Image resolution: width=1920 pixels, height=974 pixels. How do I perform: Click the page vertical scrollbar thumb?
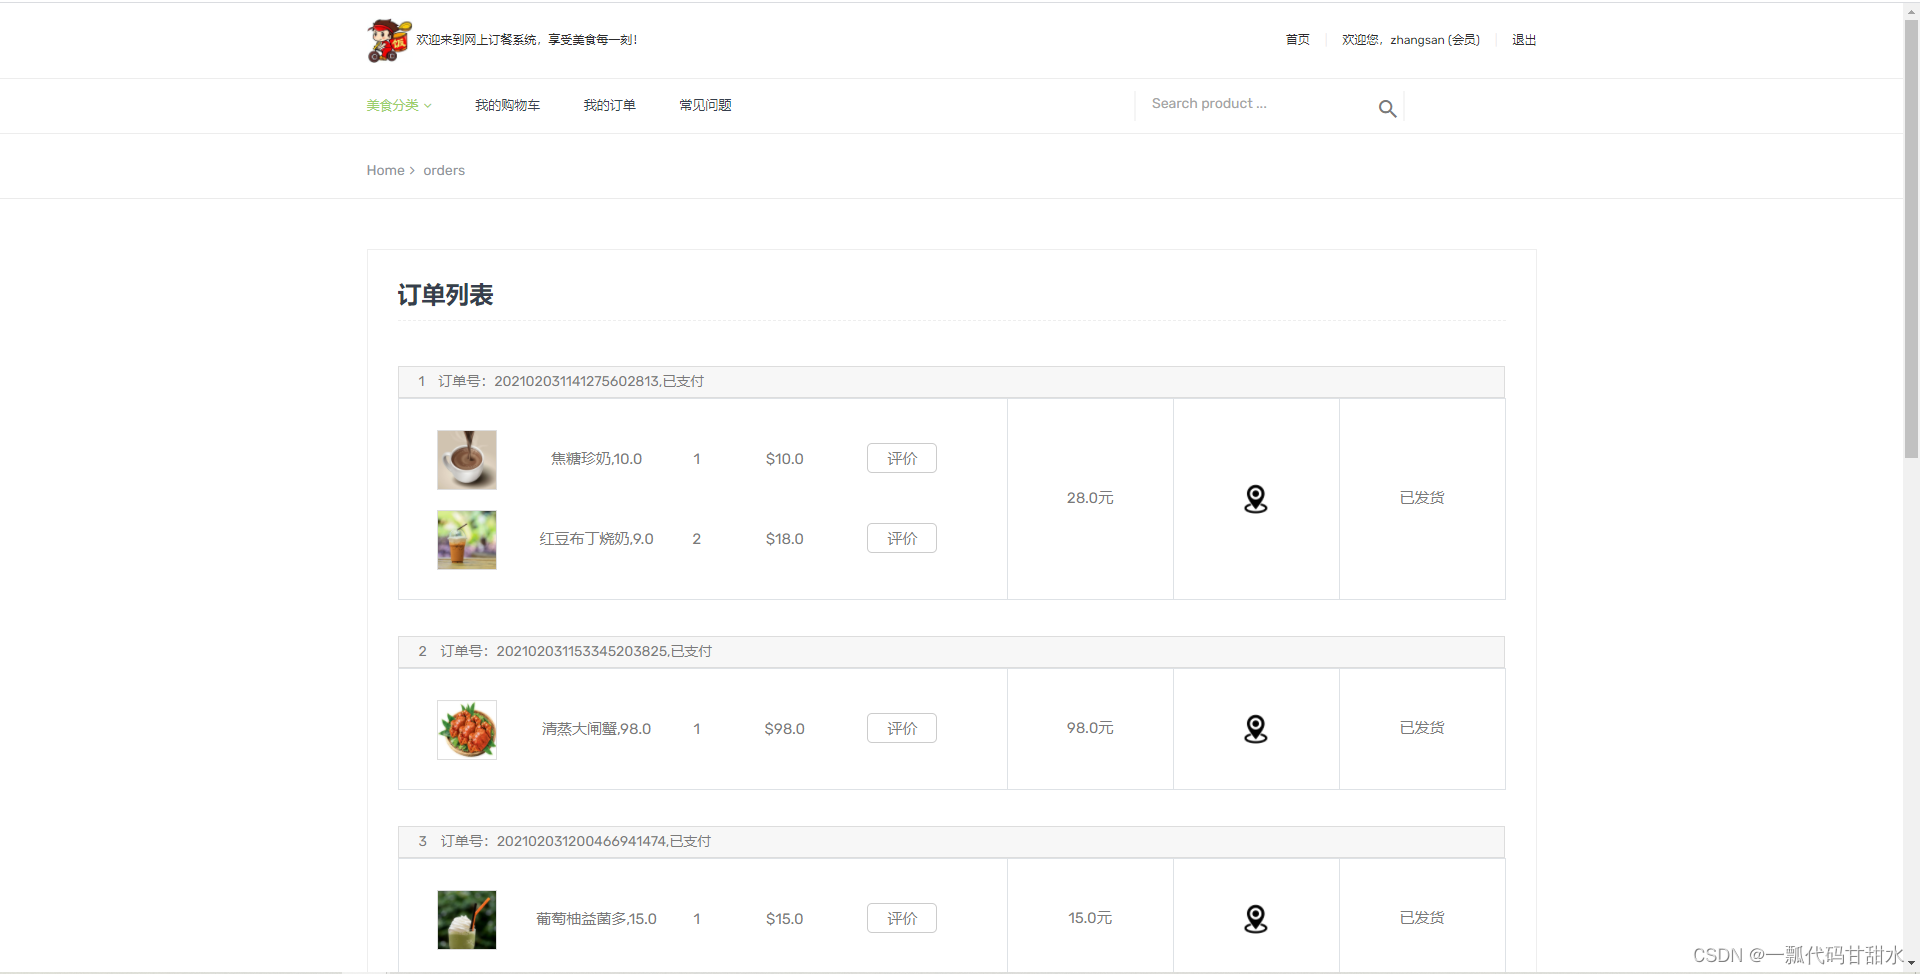pyautogui.click(x=1911, y=238)
